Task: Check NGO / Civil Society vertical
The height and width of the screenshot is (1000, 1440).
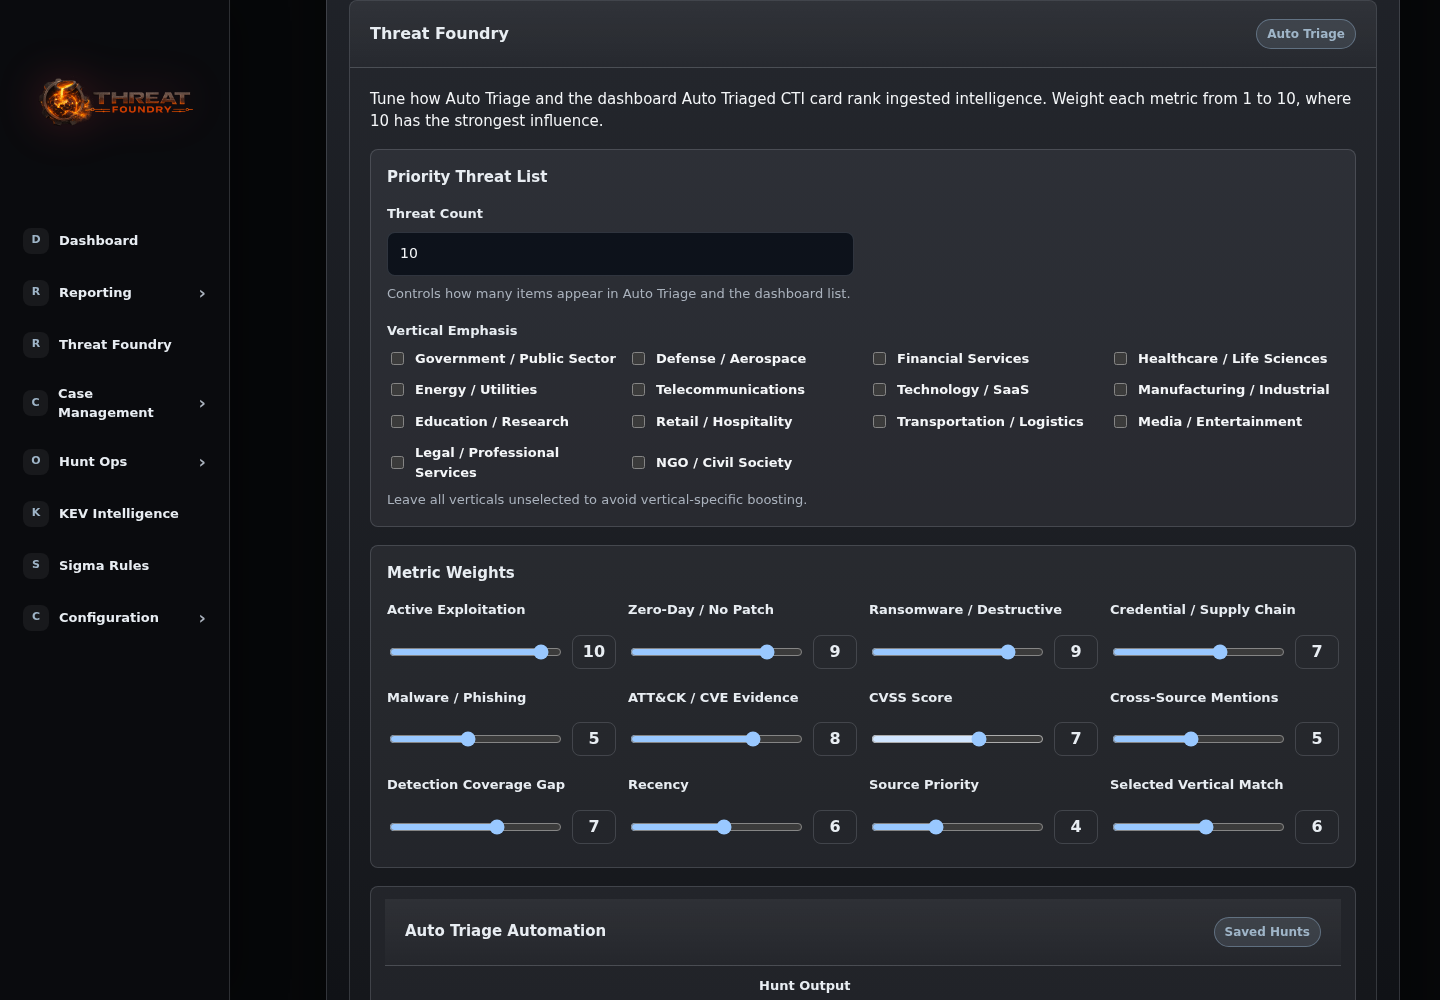Action: (638, 463)
